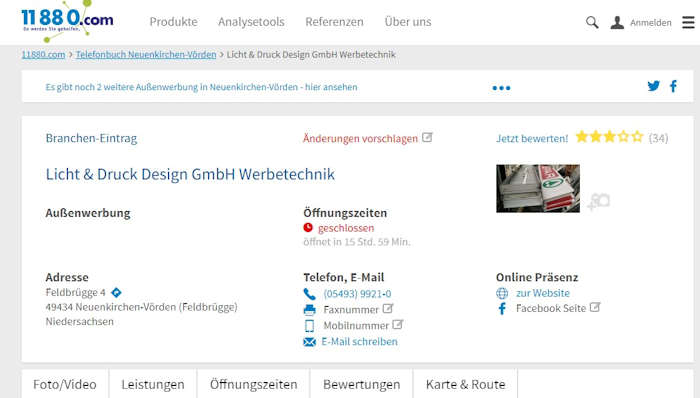Click the (34) review count
Screen dimensions: 700x398
point(658,138)
